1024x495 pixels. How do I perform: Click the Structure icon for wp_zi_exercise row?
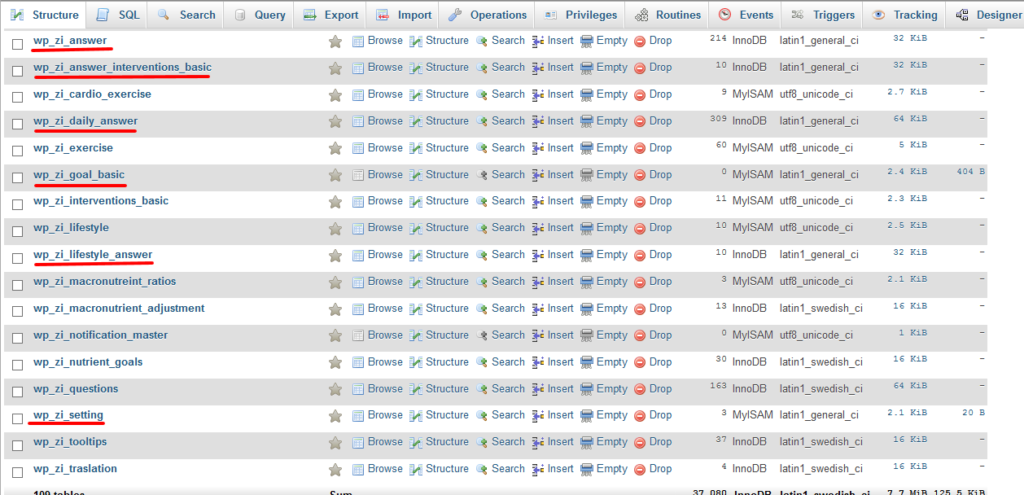416,148
